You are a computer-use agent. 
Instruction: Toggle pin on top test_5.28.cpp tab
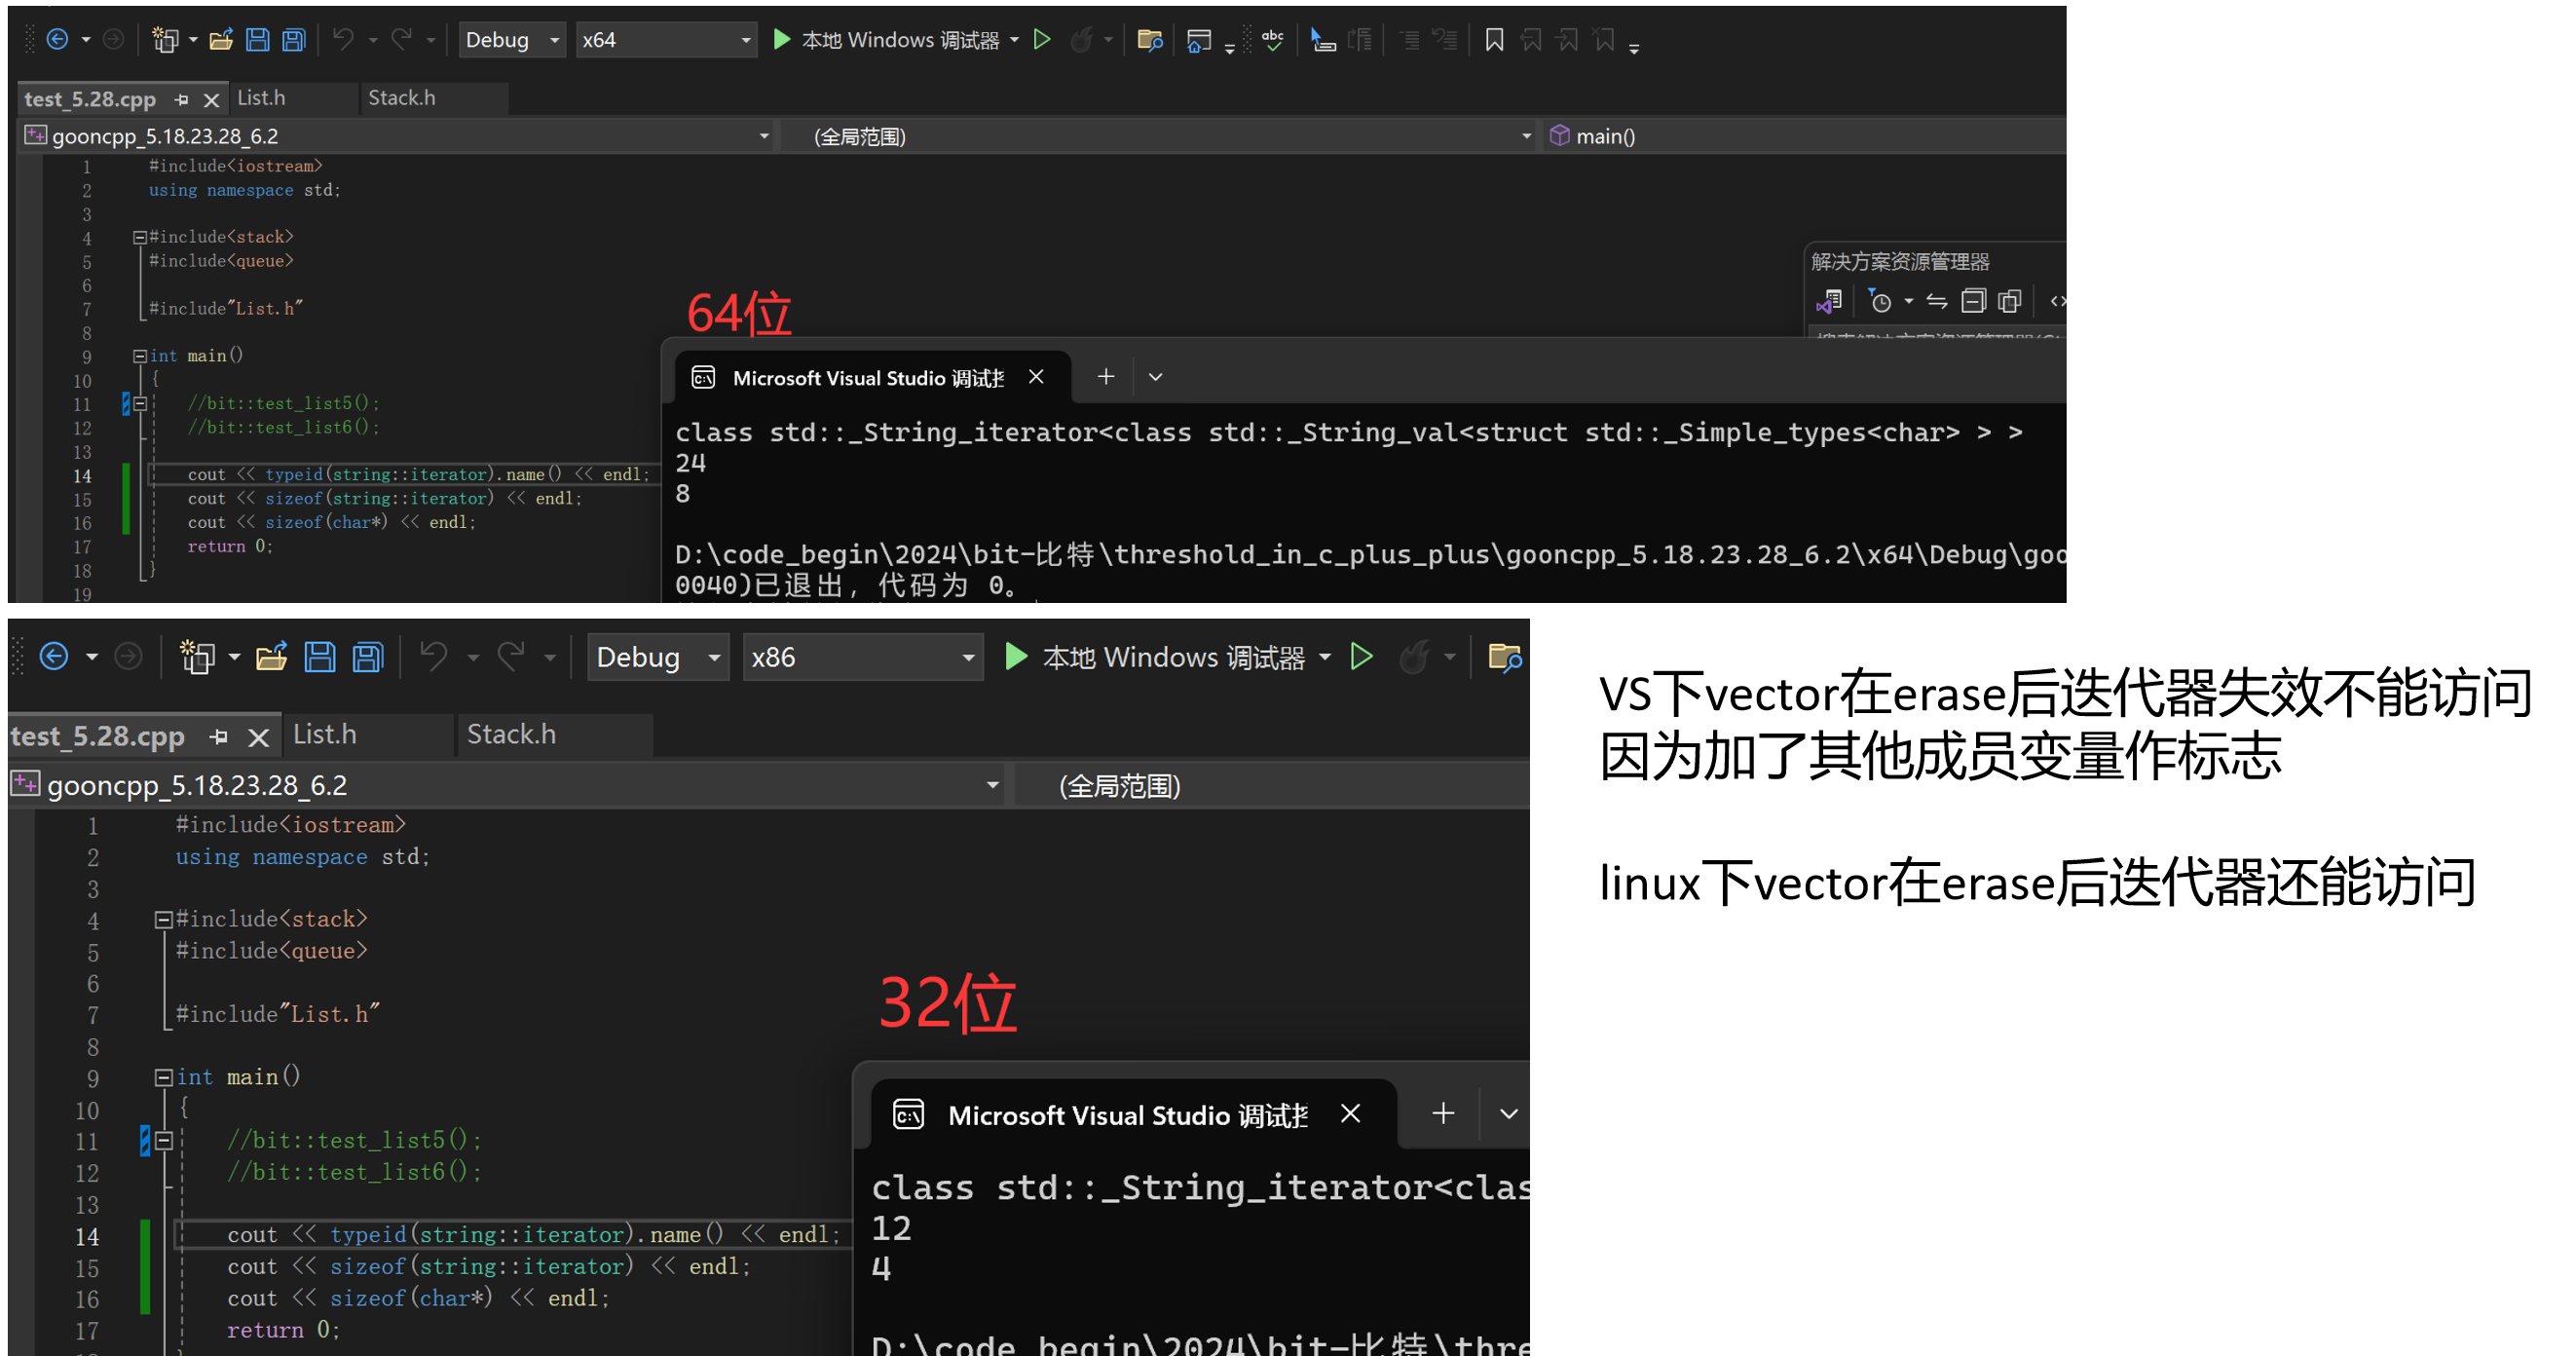pyautogui.click(x=181, y=99)
